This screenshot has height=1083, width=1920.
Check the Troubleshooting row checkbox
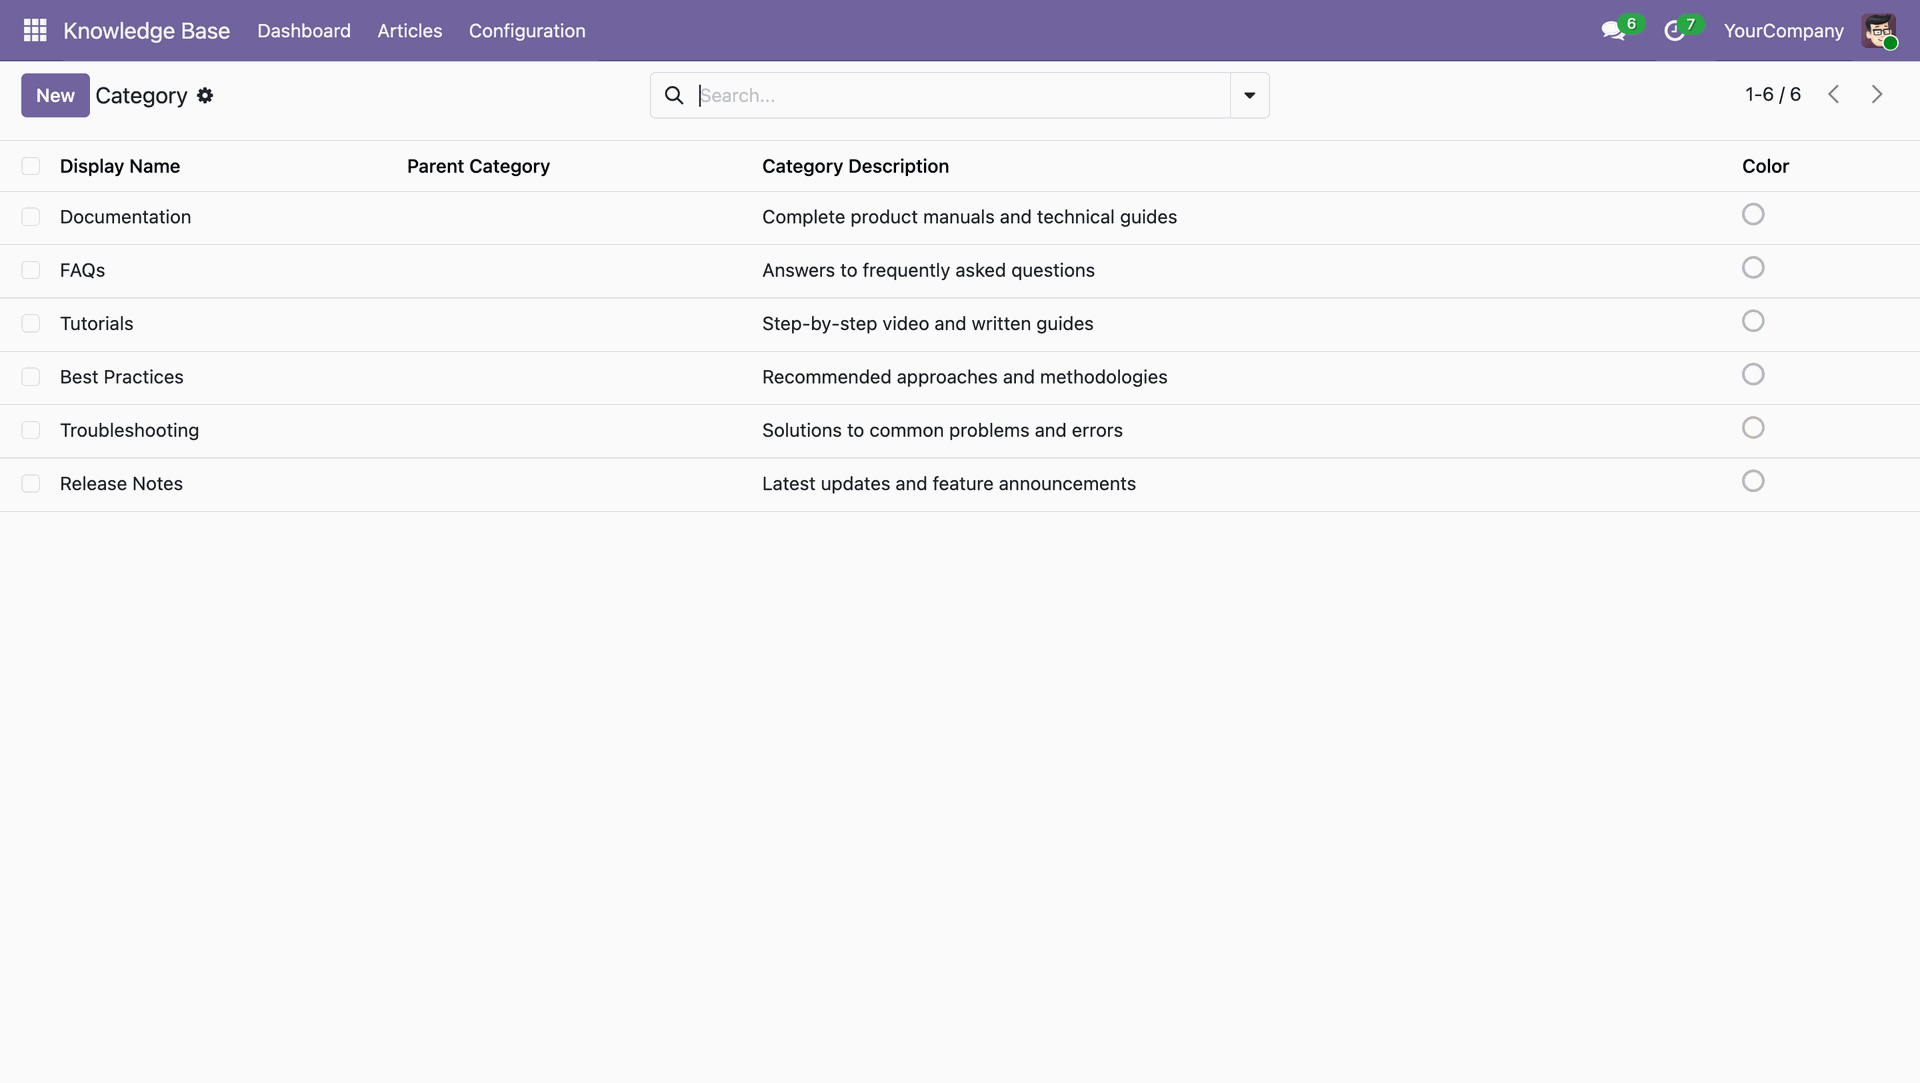pos(31,430)
